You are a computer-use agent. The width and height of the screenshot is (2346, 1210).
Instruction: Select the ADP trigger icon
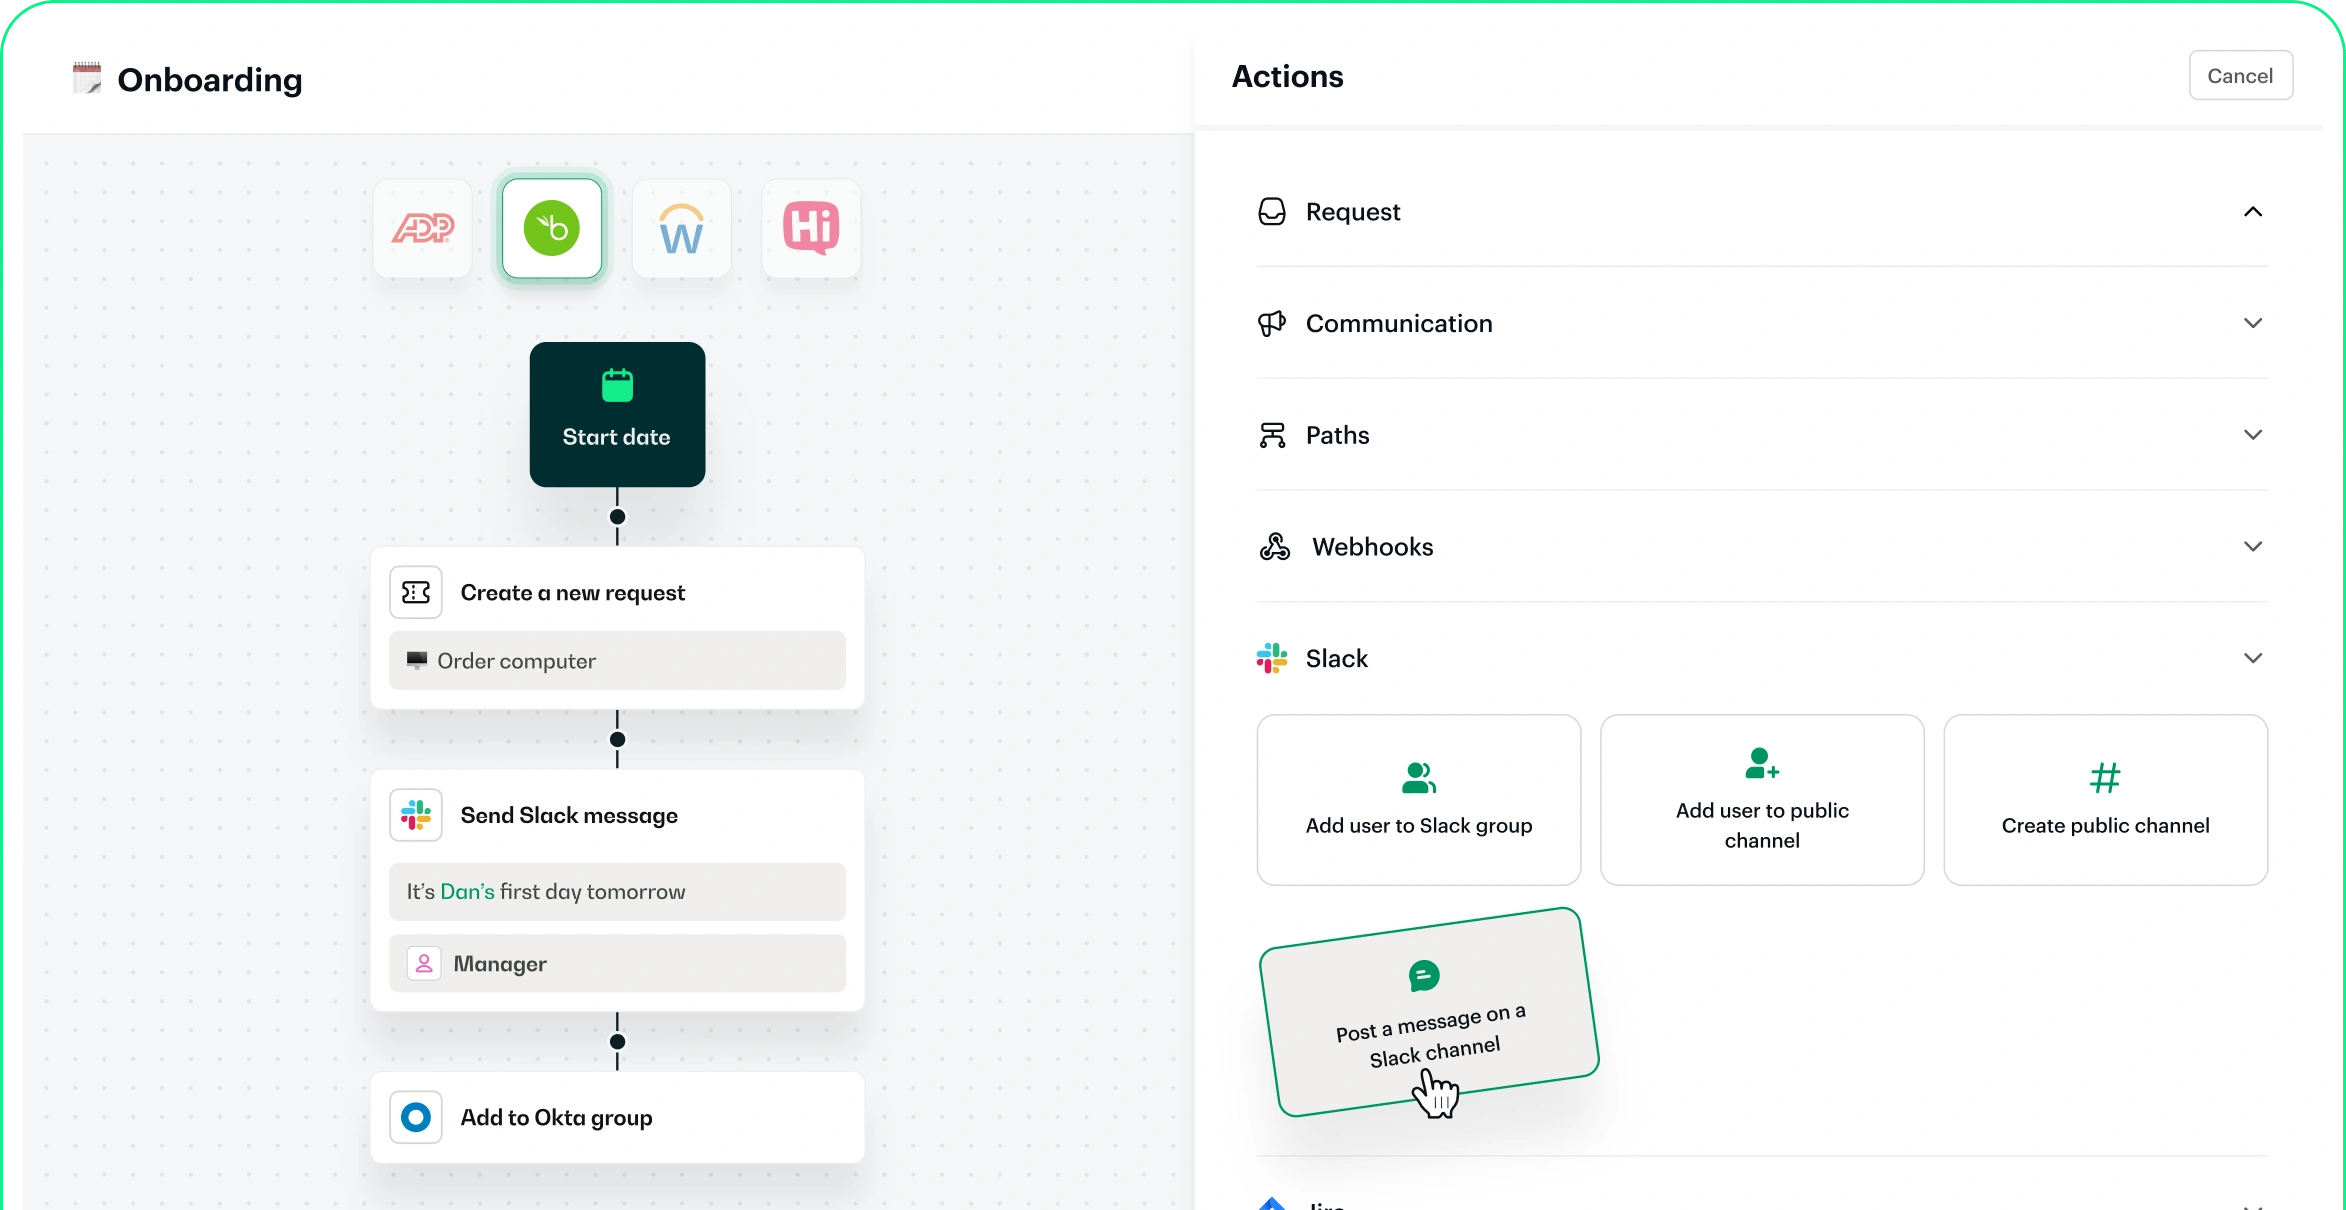pos(421,228)
